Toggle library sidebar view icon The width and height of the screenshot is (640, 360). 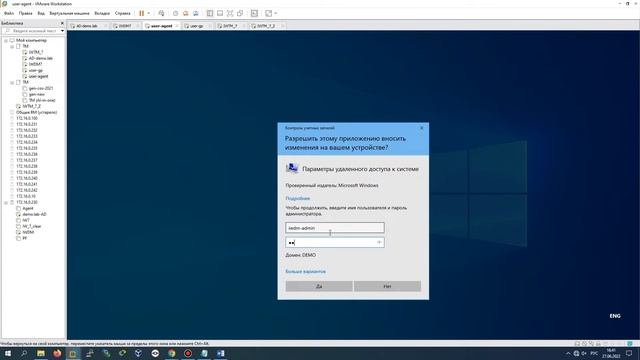[x=210, y=13]
